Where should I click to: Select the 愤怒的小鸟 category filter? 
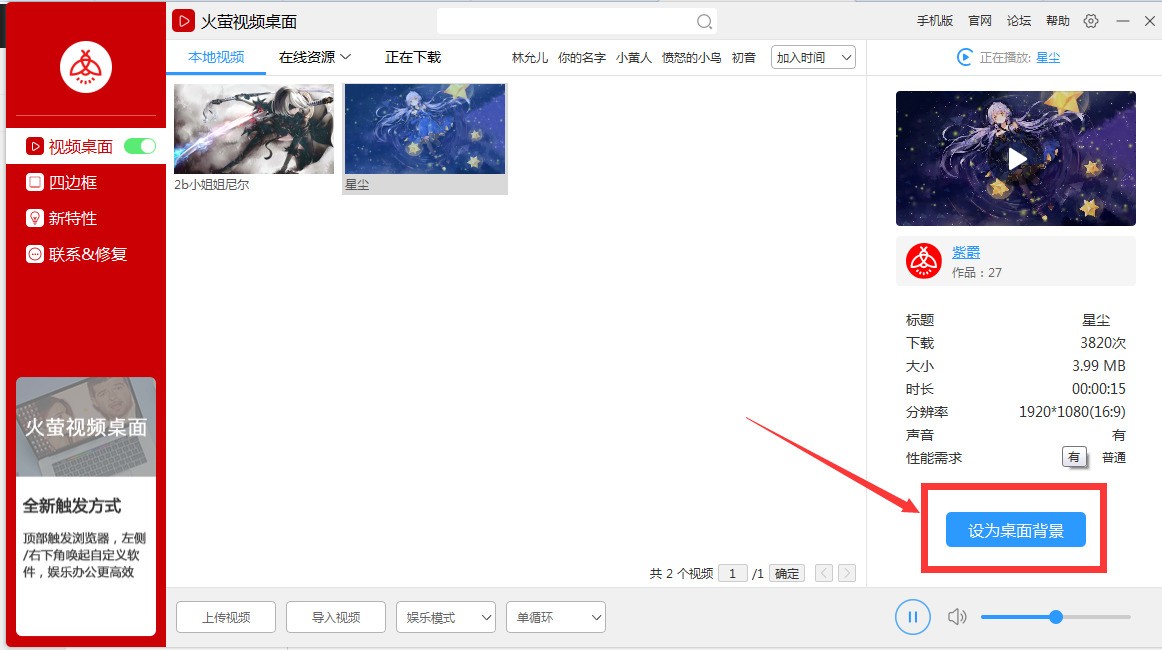689,57
